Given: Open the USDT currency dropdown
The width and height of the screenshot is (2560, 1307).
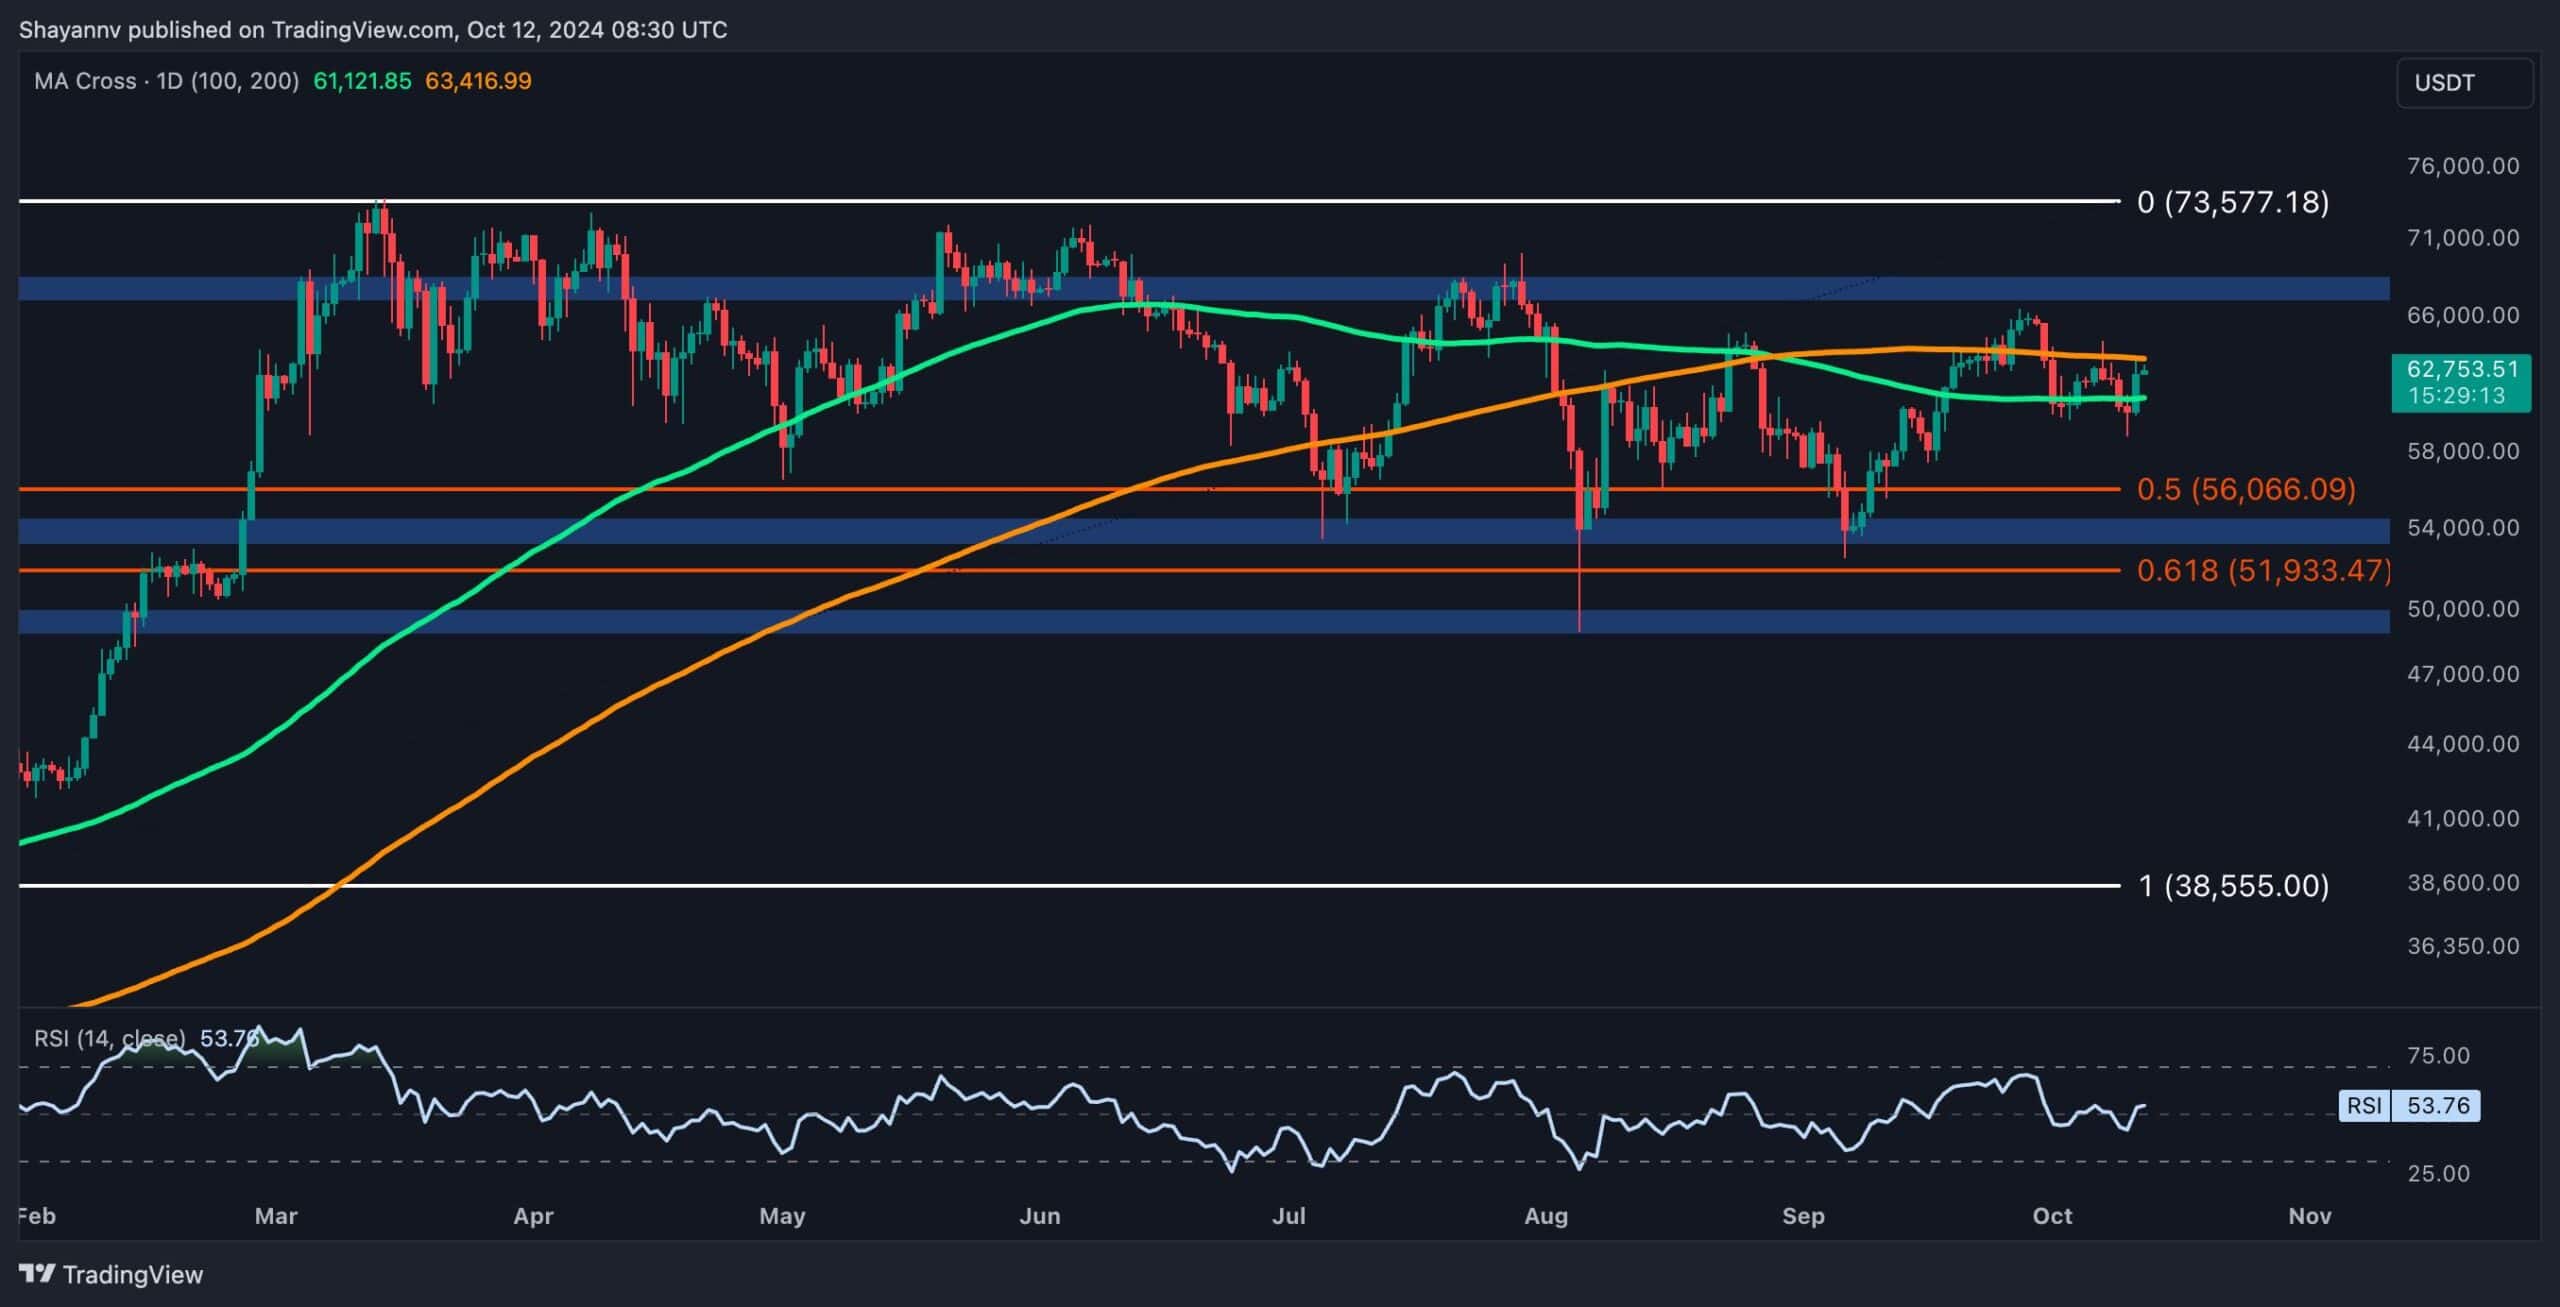Looking at the screenshot, I should tap(2464, 83).
